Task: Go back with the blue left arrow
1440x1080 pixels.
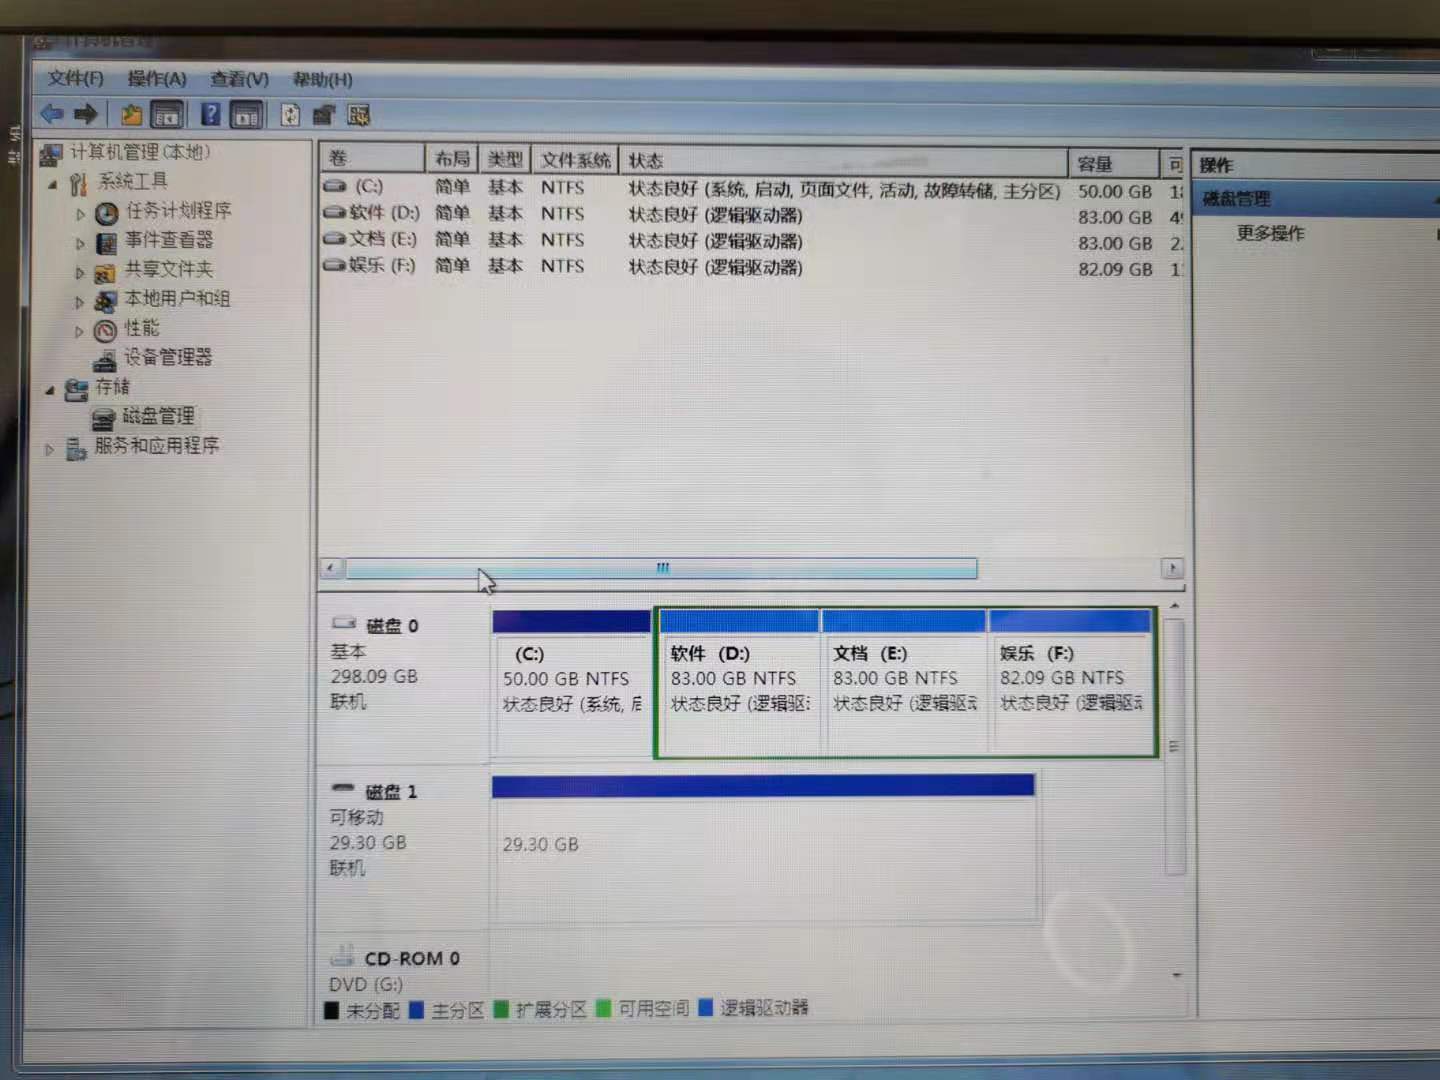Action: pyautogui.click(x=52, y=114)
